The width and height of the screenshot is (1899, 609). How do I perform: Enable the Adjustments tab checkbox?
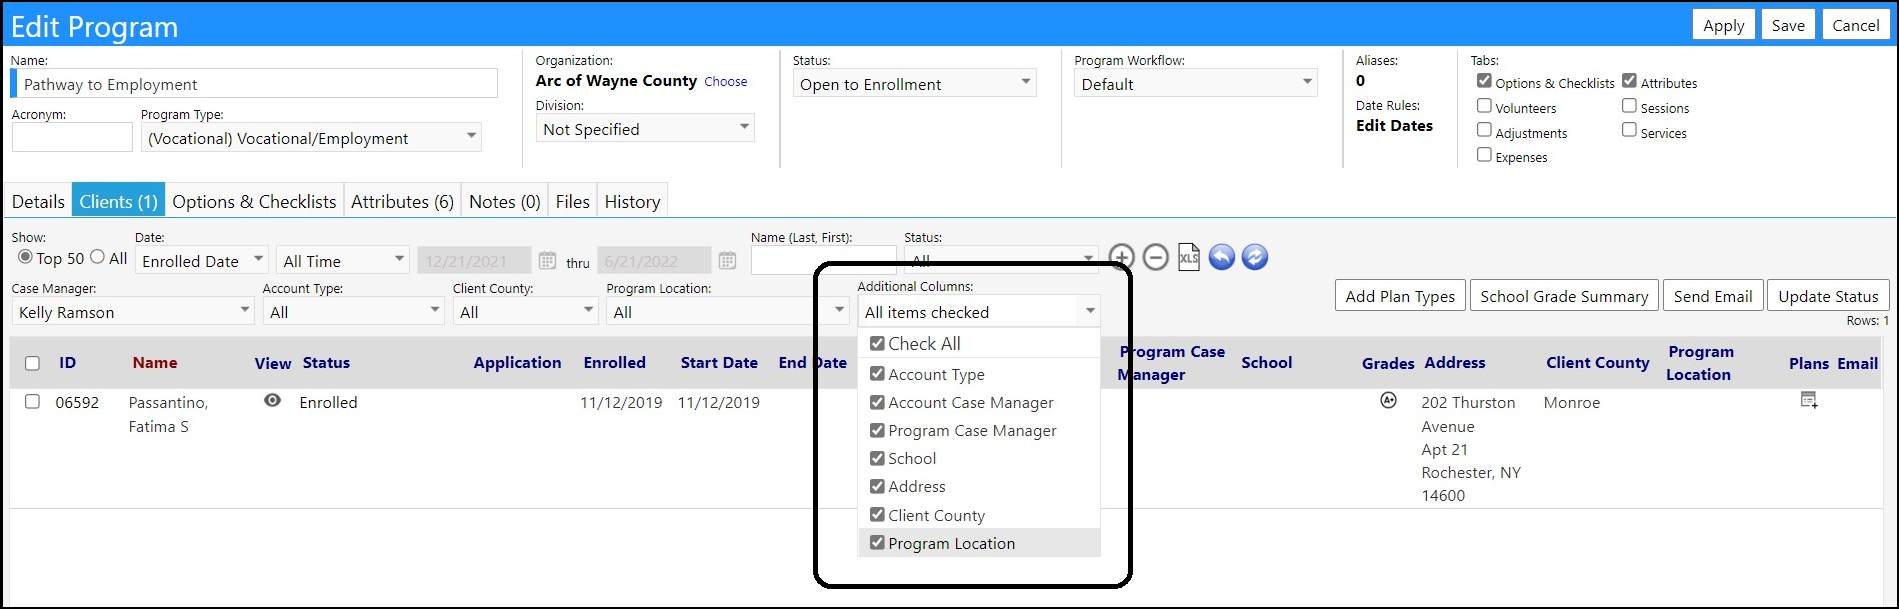click(x=1484, y=130)
